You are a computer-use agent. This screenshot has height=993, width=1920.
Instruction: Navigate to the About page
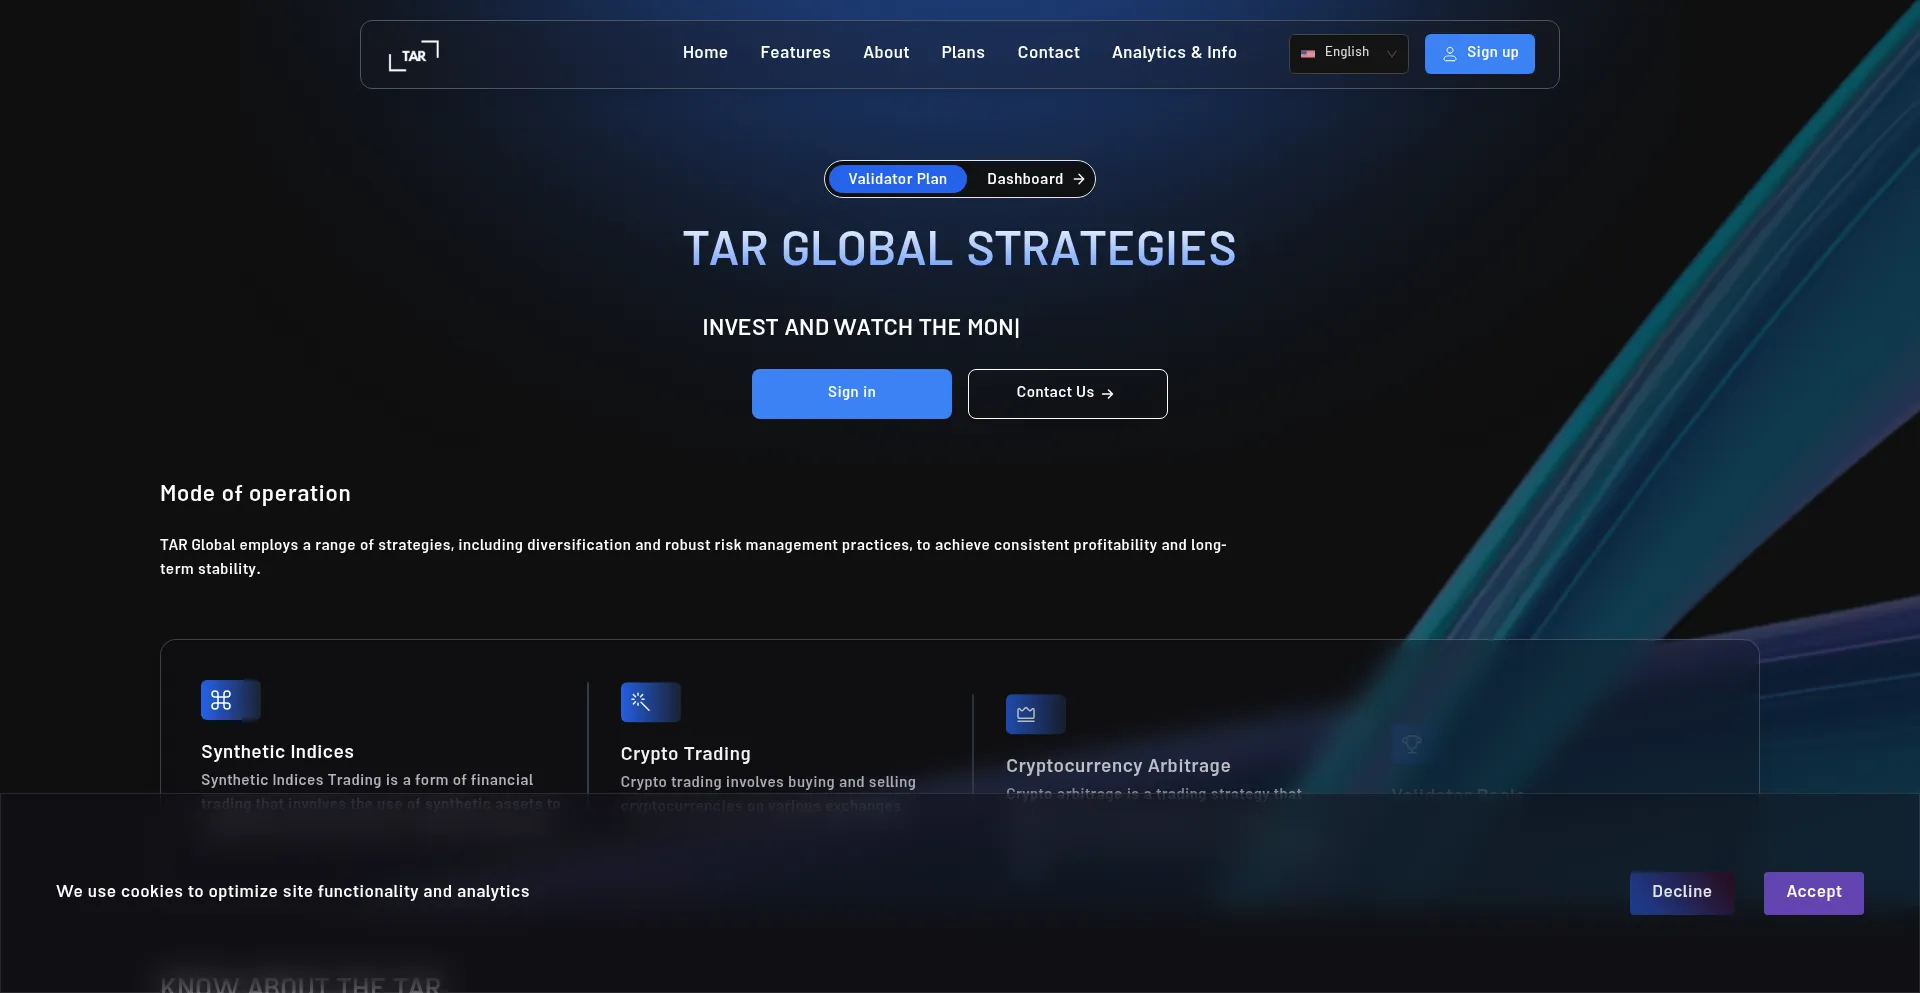point(886,53)
